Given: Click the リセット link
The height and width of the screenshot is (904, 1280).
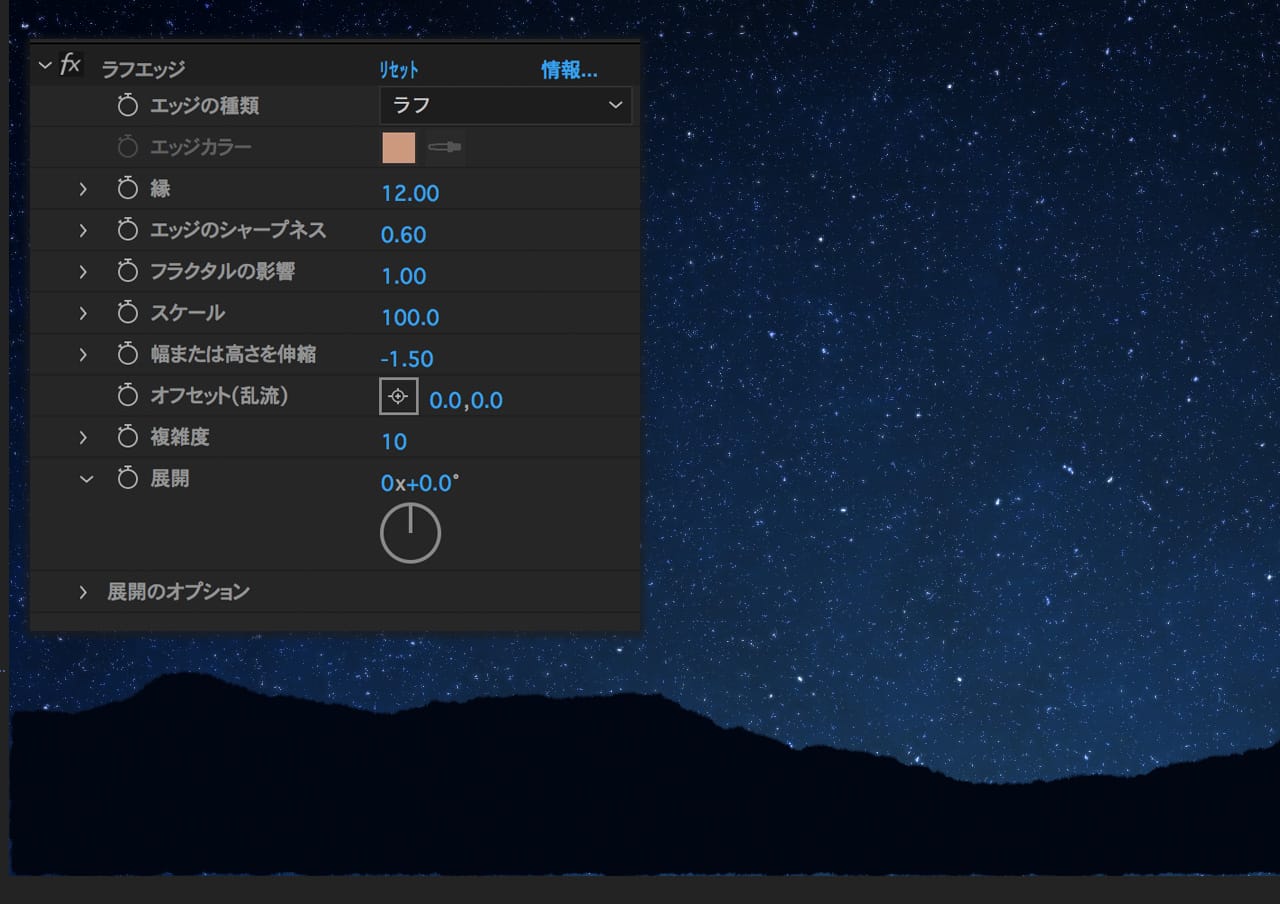Looking at the screenshot, I should (398, 70).
